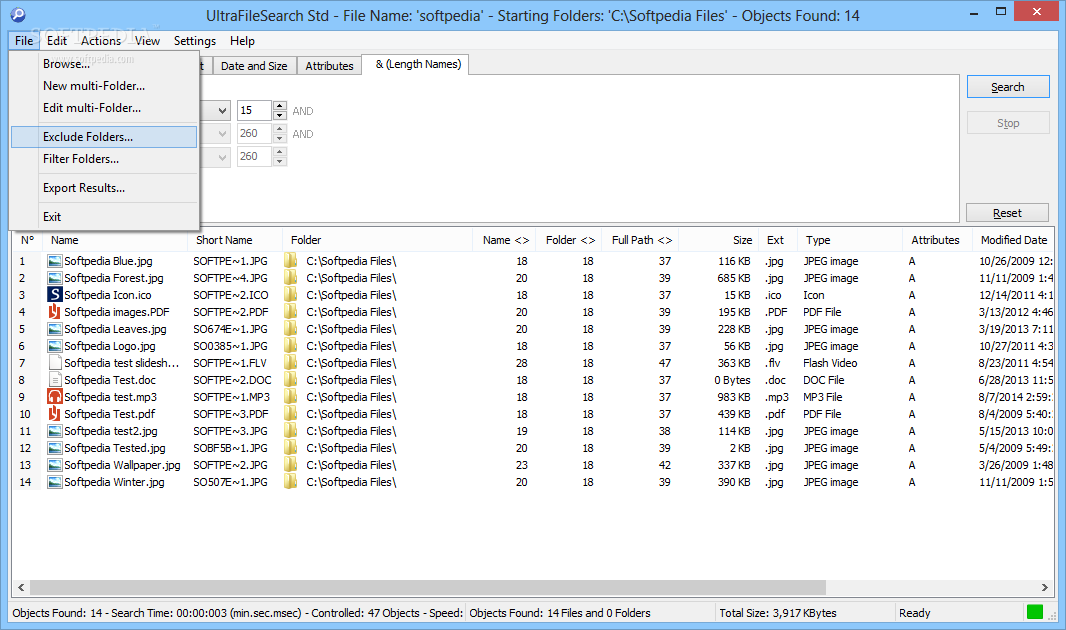This screenshot has height=630, width=1066.
Task: Switch to the Date and Size tab
Action: 254,66
